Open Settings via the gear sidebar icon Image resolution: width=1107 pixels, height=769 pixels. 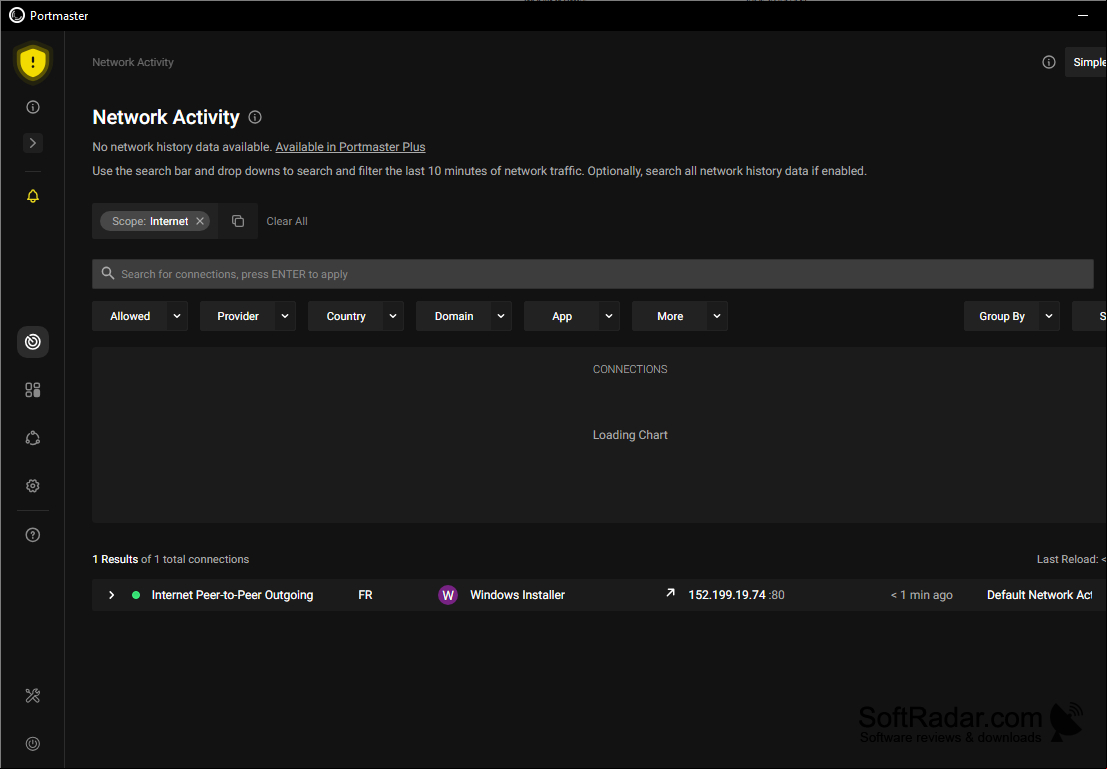point(32,486)
